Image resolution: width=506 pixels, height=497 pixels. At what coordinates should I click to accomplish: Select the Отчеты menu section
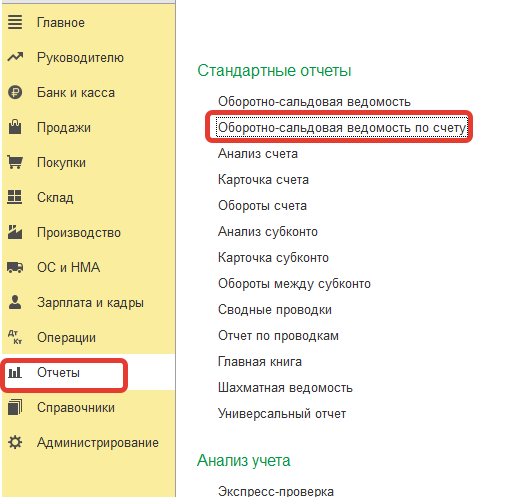click(58, 372)
